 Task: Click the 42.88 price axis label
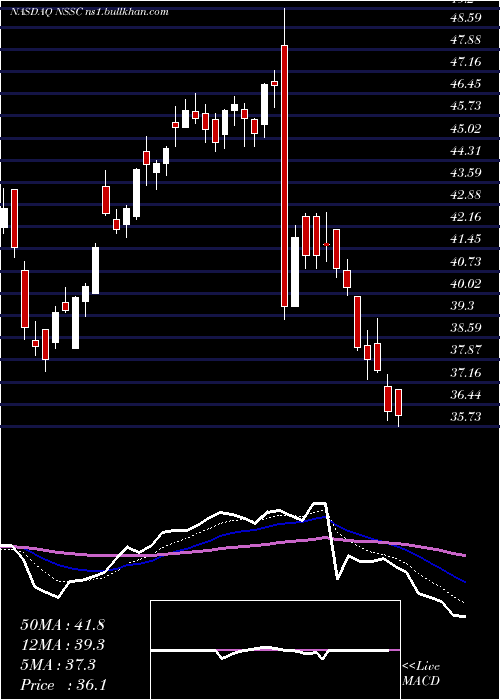point(466,195)
